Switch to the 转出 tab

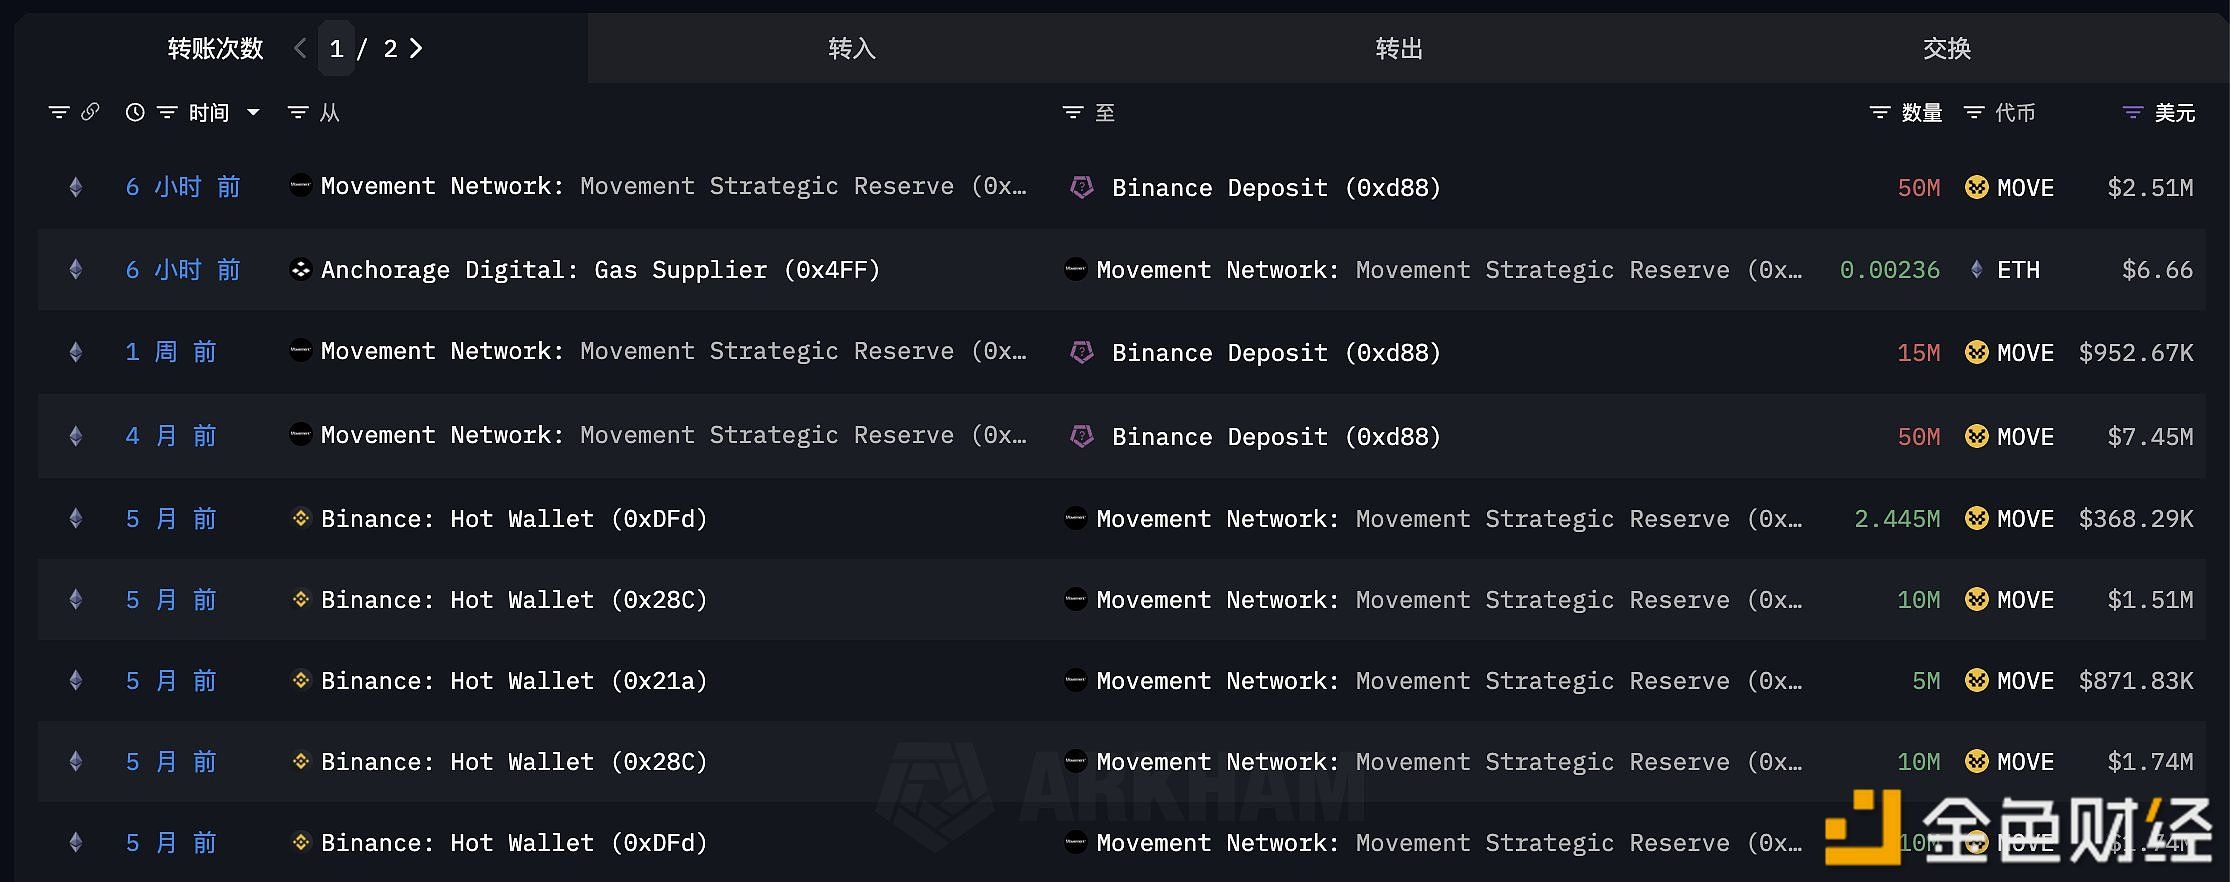(1398, 49)
